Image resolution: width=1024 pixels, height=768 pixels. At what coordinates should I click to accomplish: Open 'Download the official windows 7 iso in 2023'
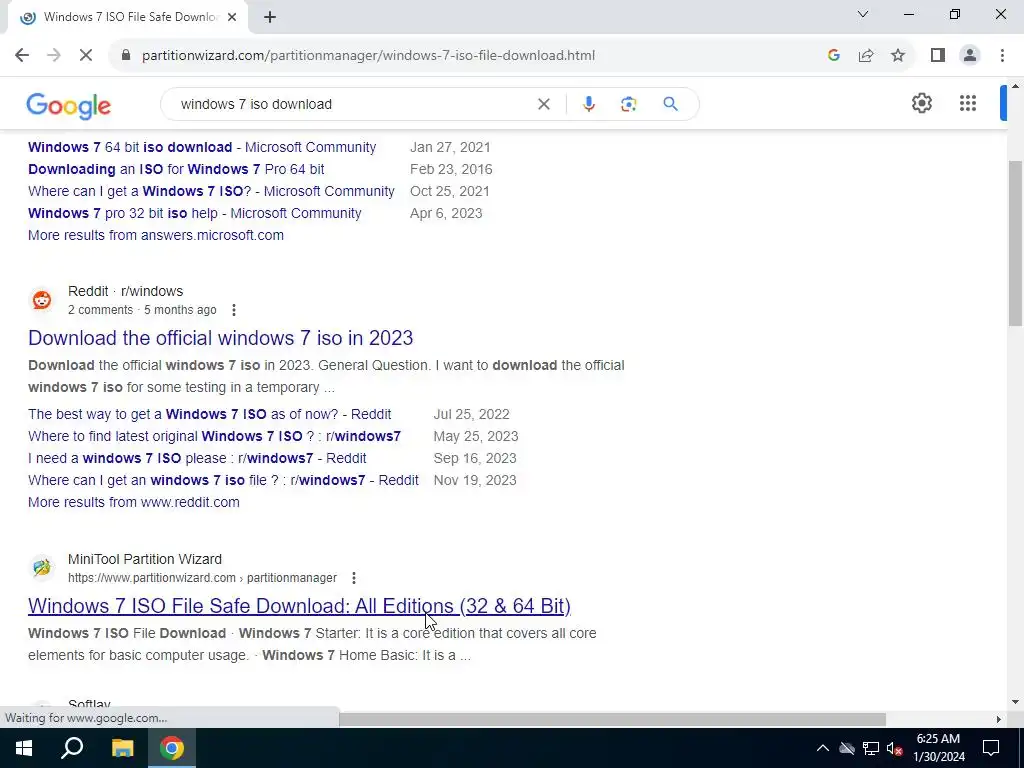(220, 338)
